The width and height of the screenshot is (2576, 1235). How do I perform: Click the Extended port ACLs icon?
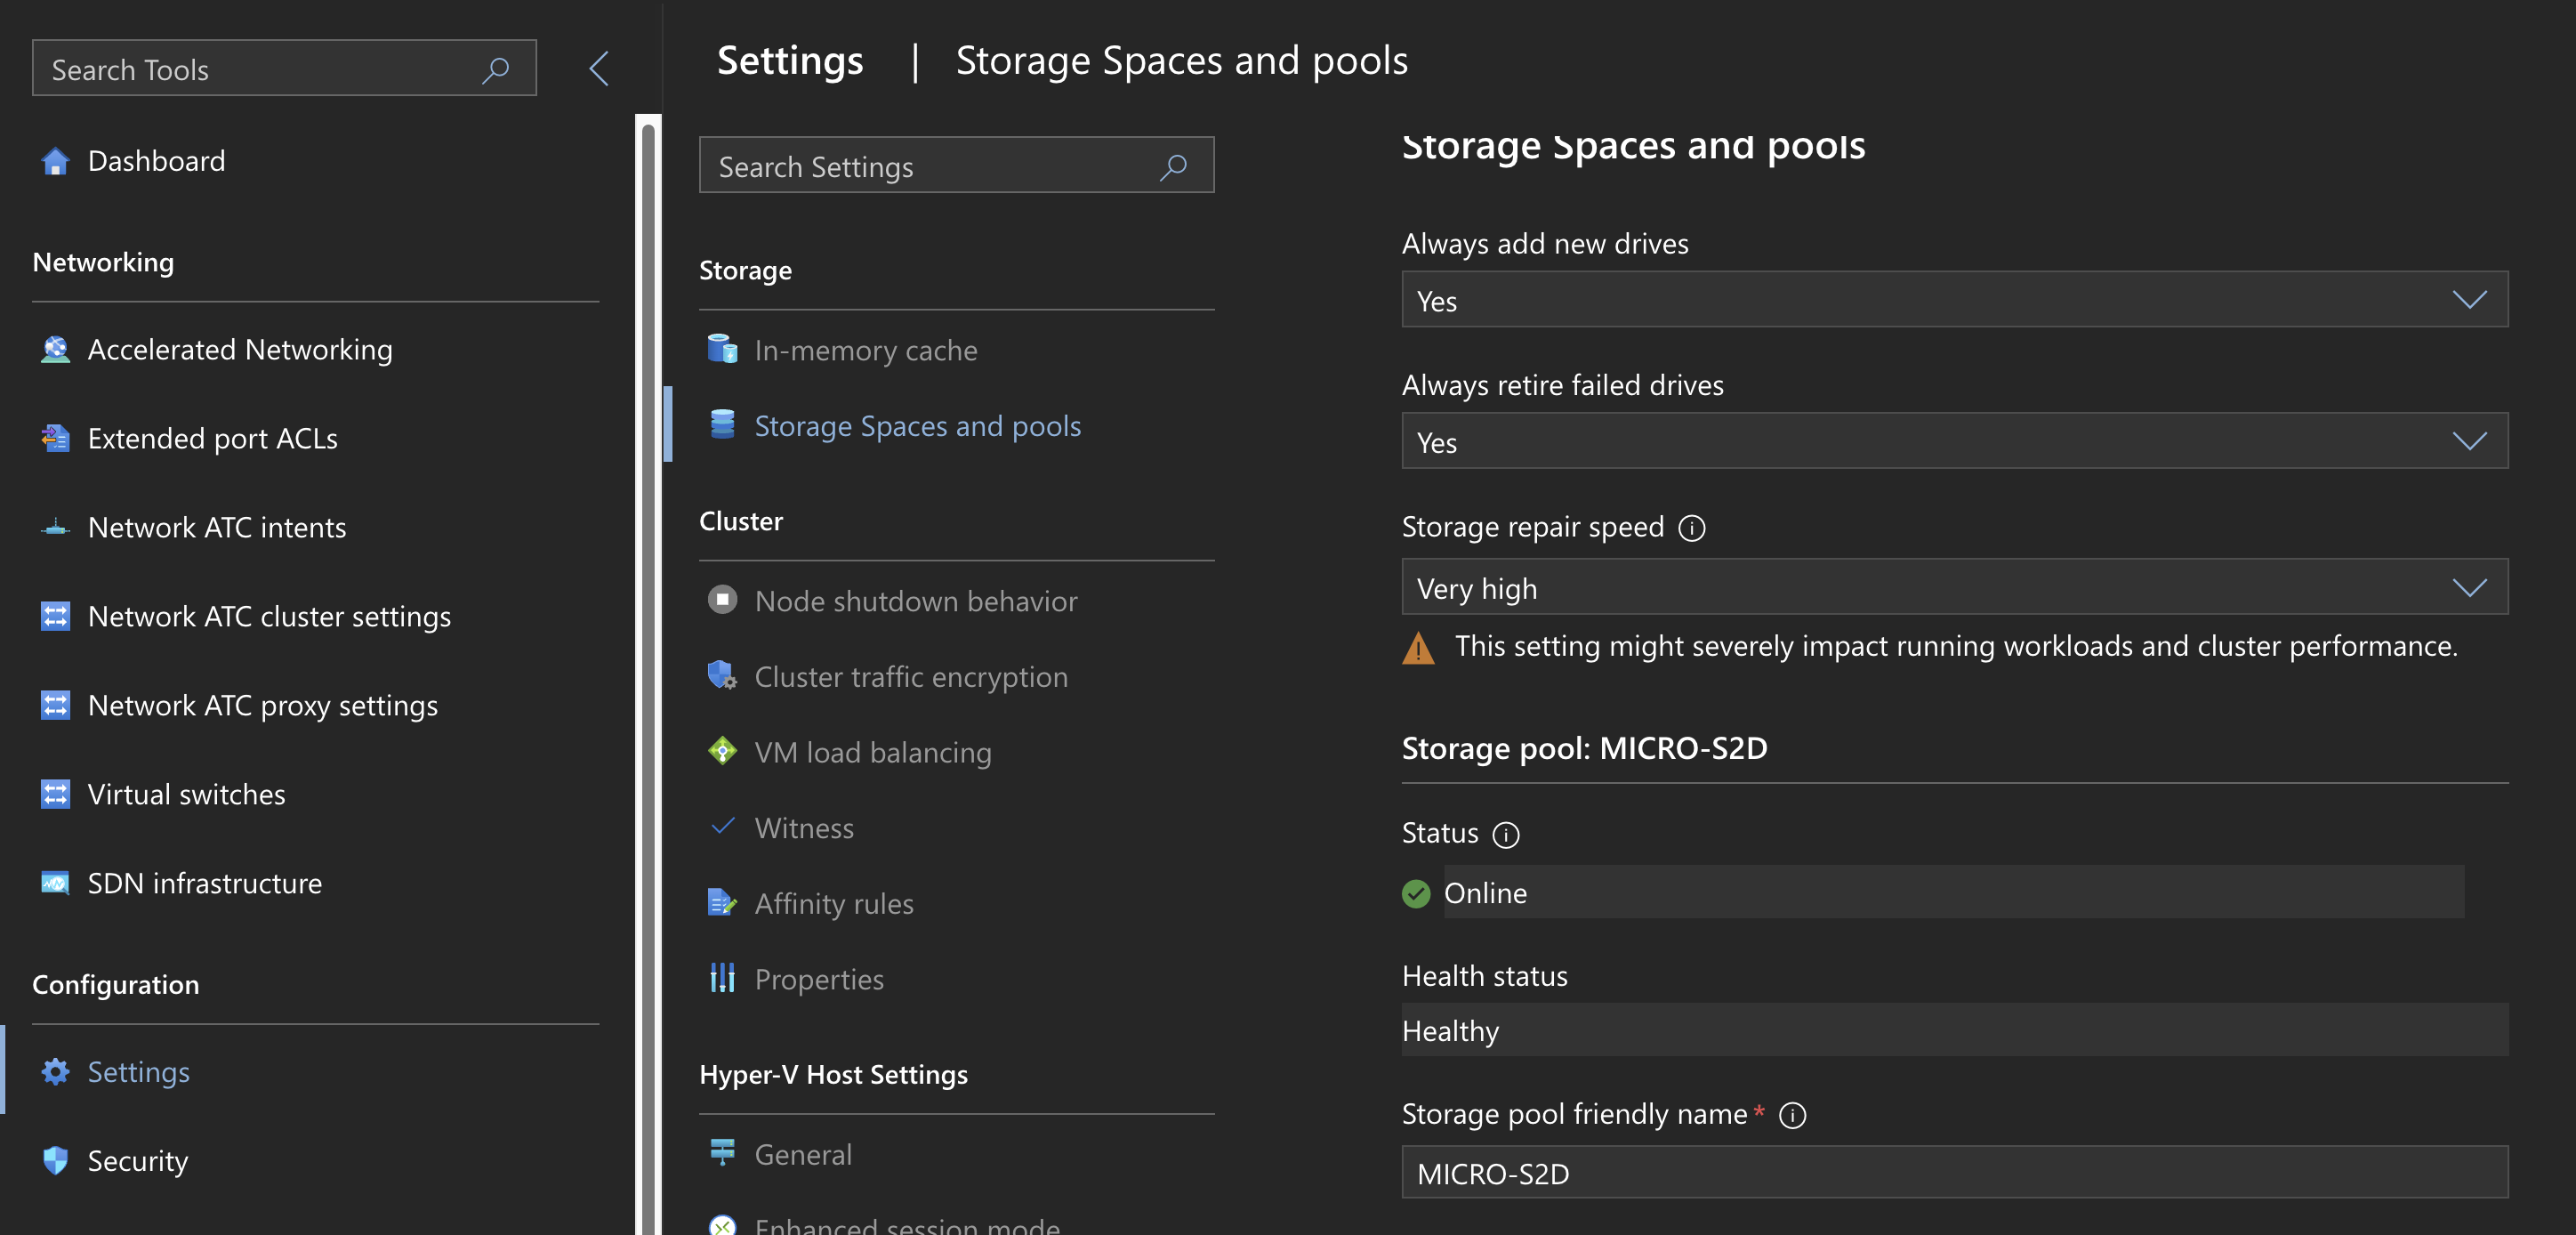(x=55, y=438)
